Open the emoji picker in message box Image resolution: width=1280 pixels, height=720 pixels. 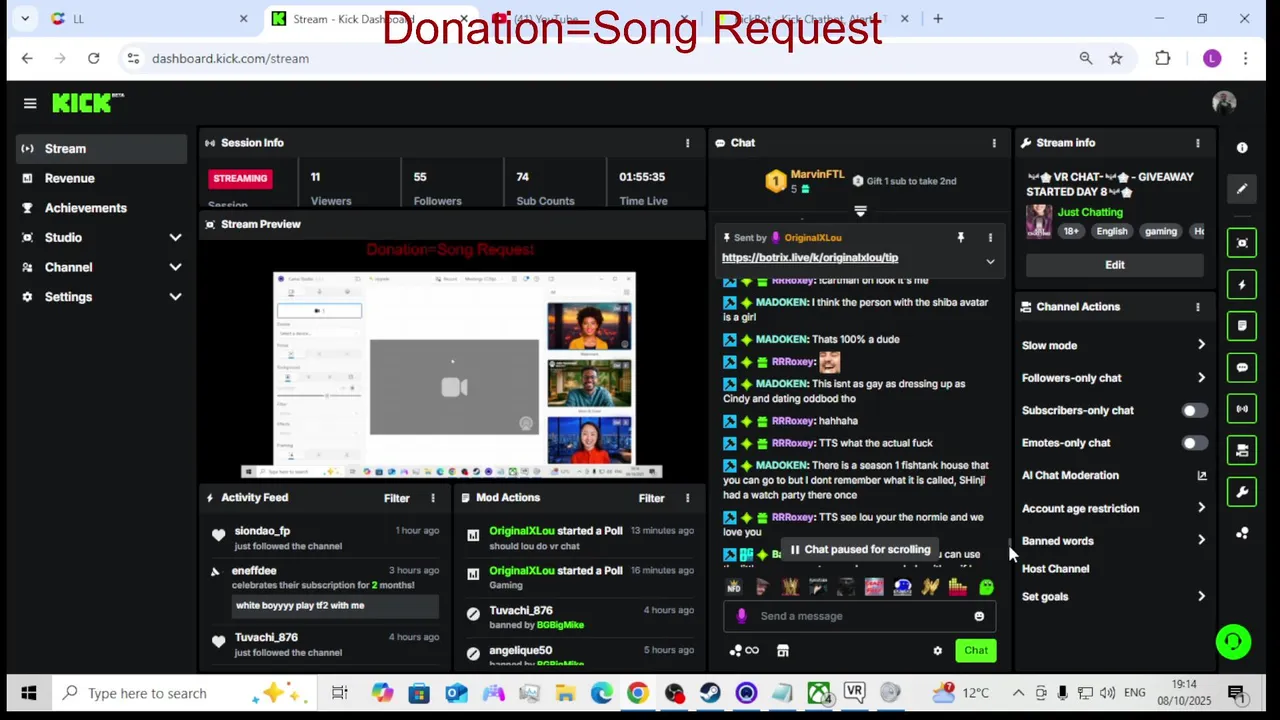[x=979, y=616]
